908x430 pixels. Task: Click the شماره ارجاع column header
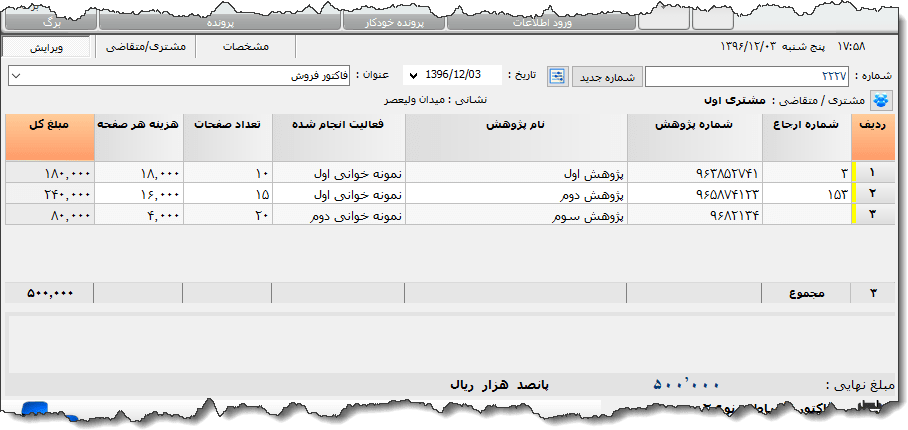click(806, 137)
